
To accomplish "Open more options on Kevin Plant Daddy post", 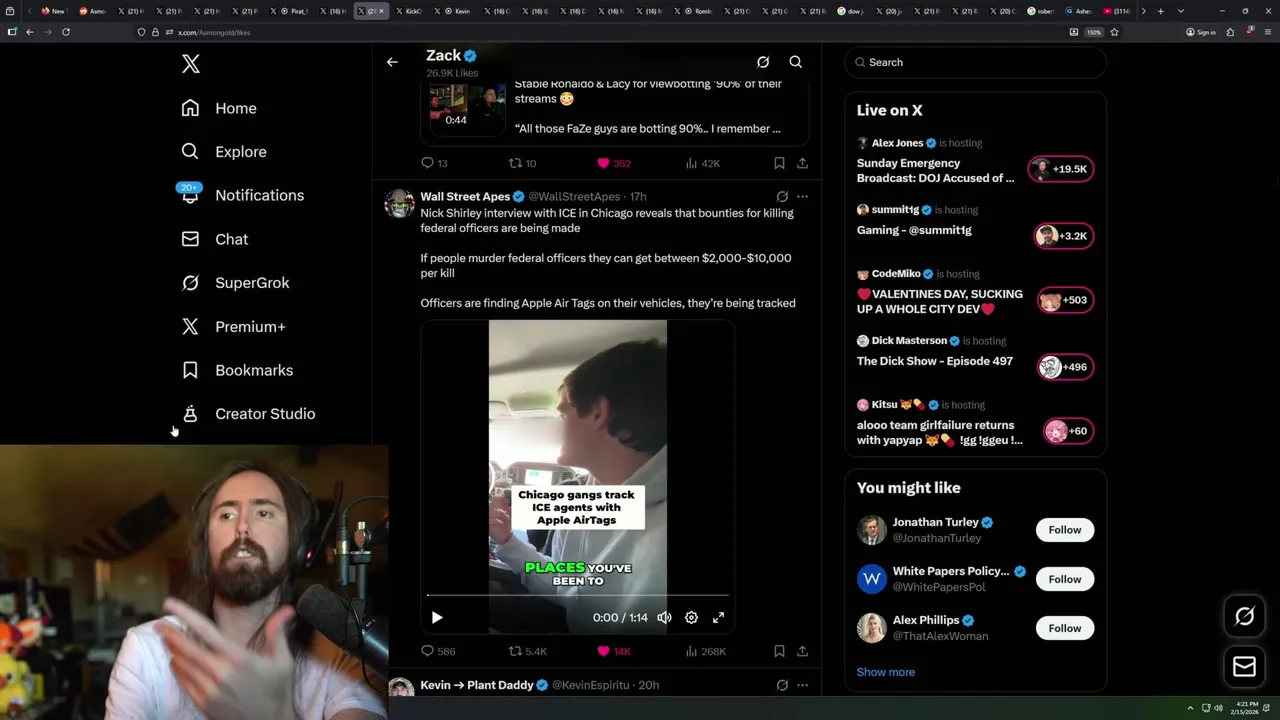I will (802, 685).
